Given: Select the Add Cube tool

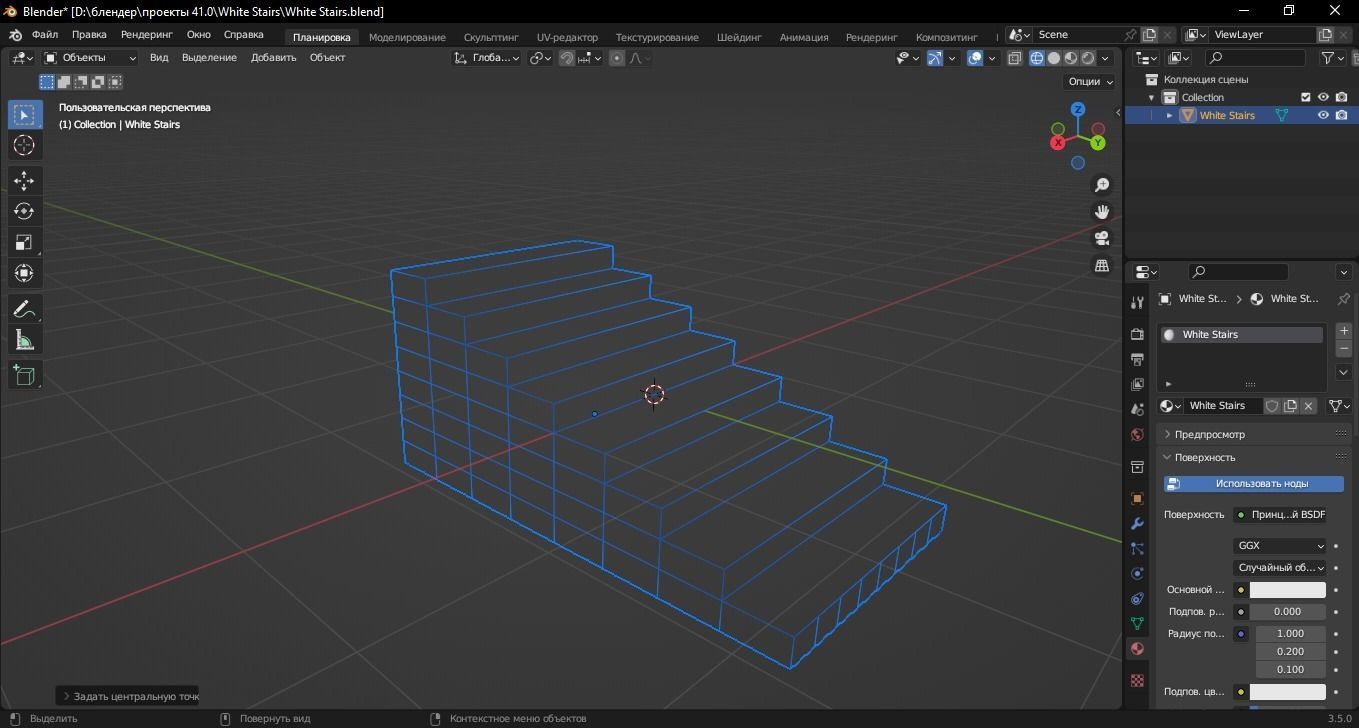Looking at the screenshot, I should click(24, 375).
